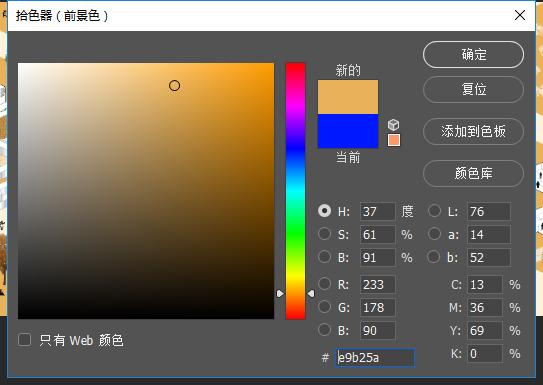Select the B blue radio button

point(324,330)
